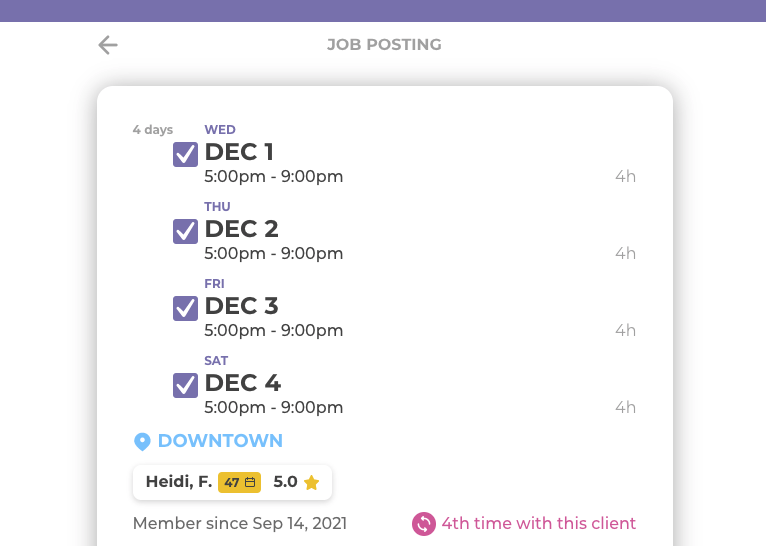Toggle the Sat Dec 4 shift checkbox

(x=186, y=385)
